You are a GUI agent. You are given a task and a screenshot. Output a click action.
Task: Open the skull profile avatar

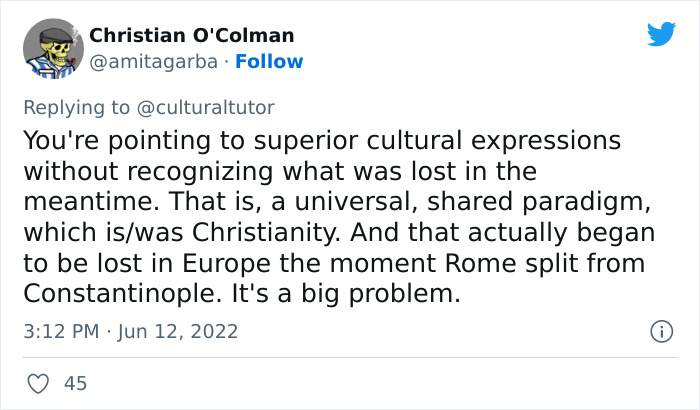tap(51, 48)
